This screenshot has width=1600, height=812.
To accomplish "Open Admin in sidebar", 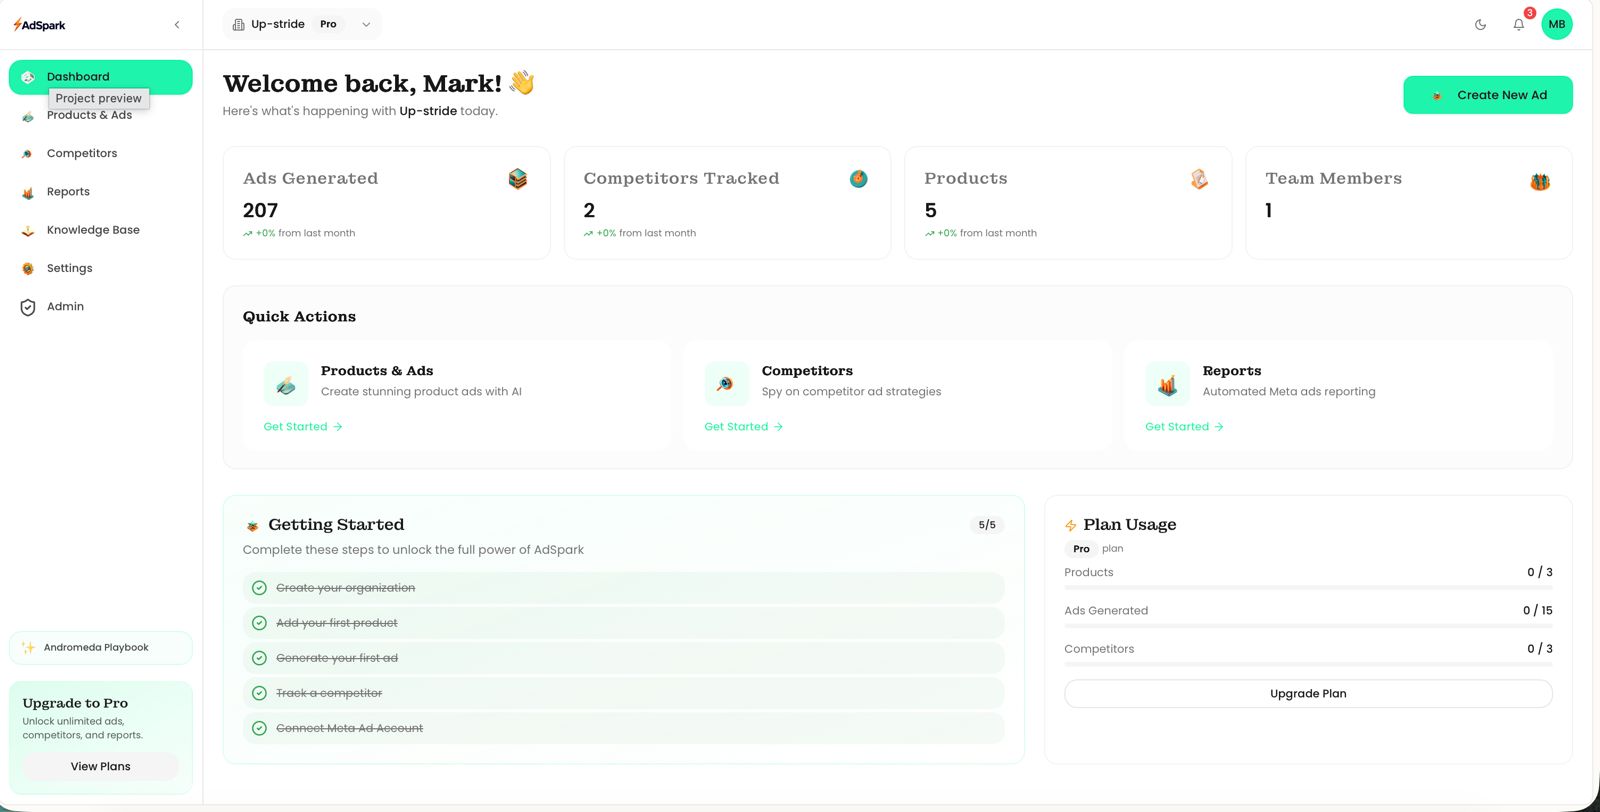I will click(x=100, y=306).
